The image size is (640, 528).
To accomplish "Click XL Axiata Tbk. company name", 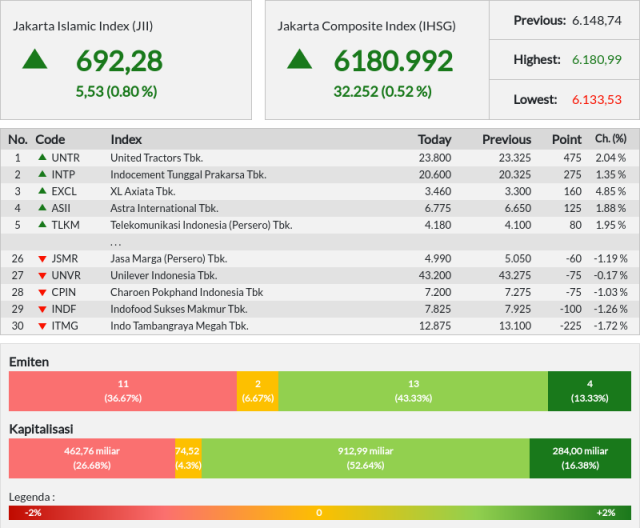I will (x=143, y=191).
